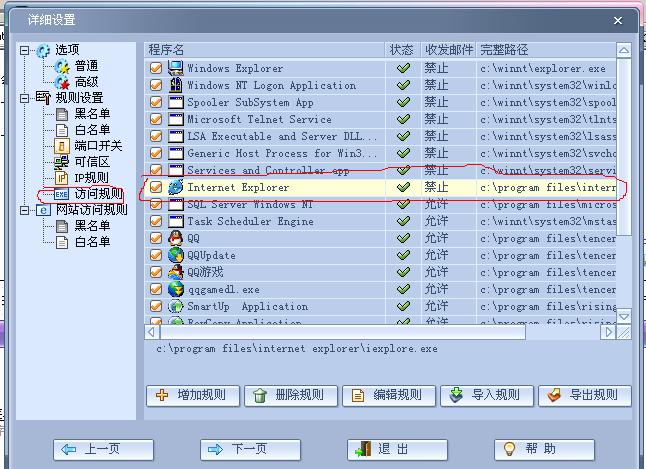
Task: Click the 黑名单 icon under 规则设置
Action: [x=62, y=114]
